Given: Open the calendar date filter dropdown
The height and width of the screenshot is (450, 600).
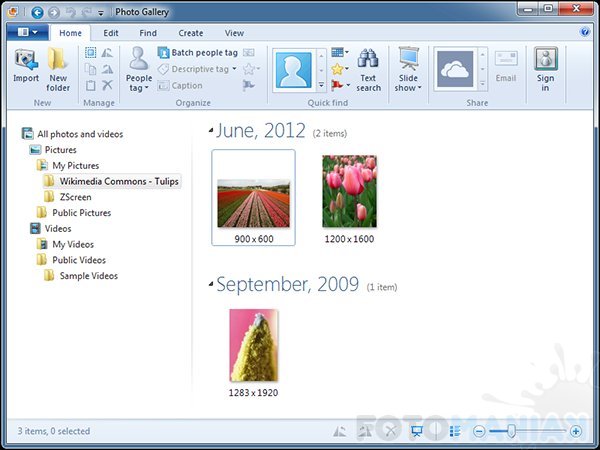Looking at the screenshot, I should 340,52.
